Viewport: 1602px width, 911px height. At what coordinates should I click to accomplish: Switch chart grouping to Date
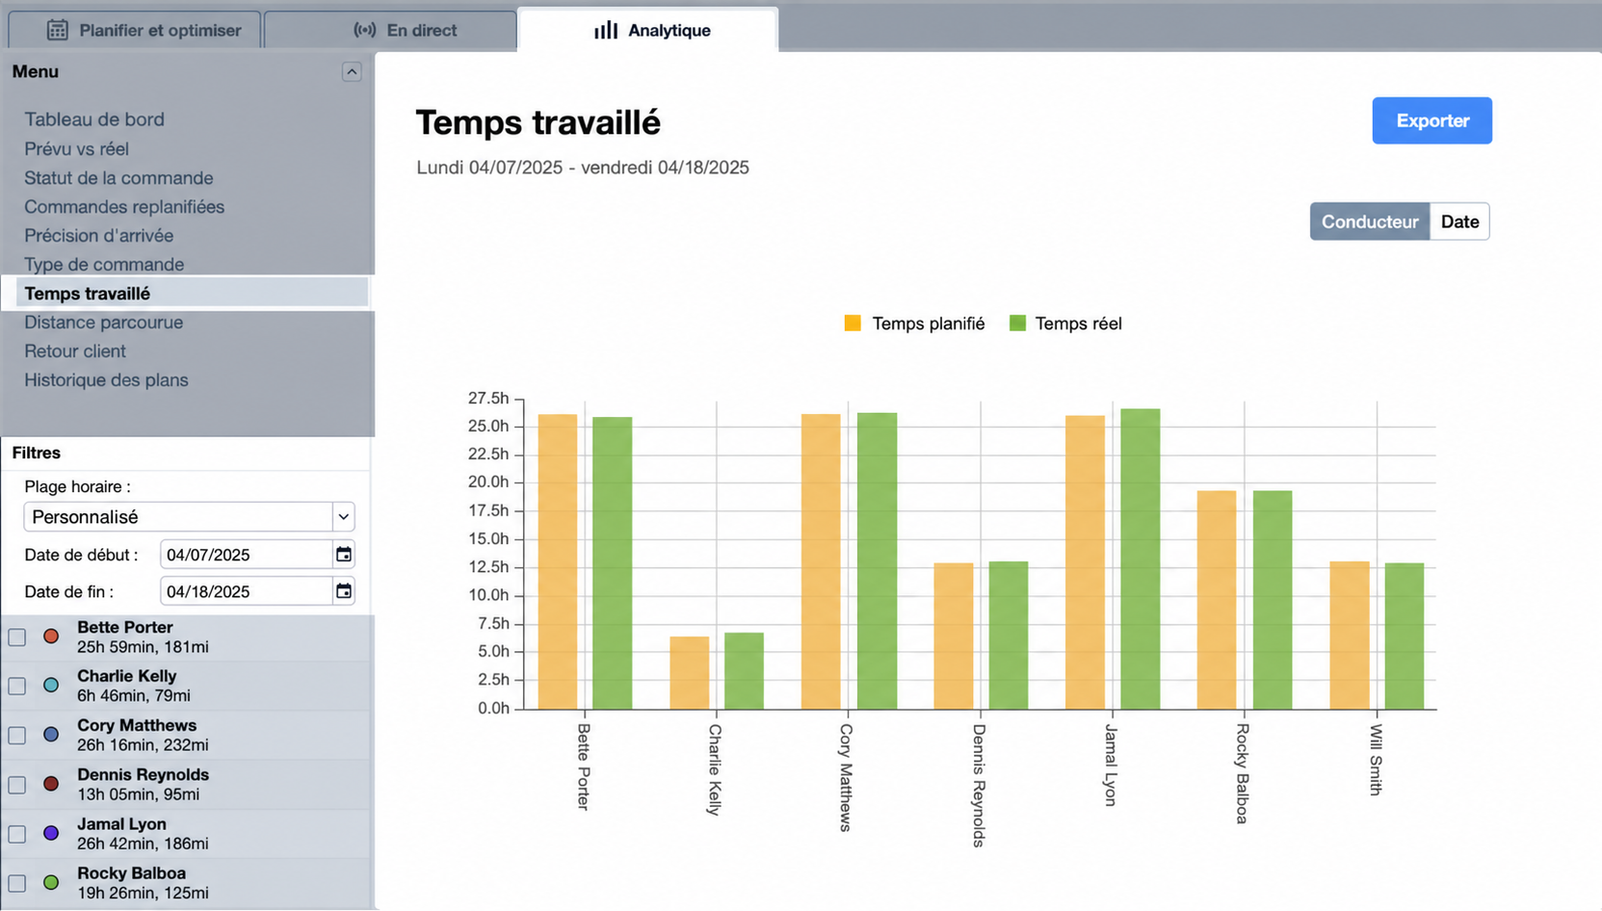[x=1460, y=222]
